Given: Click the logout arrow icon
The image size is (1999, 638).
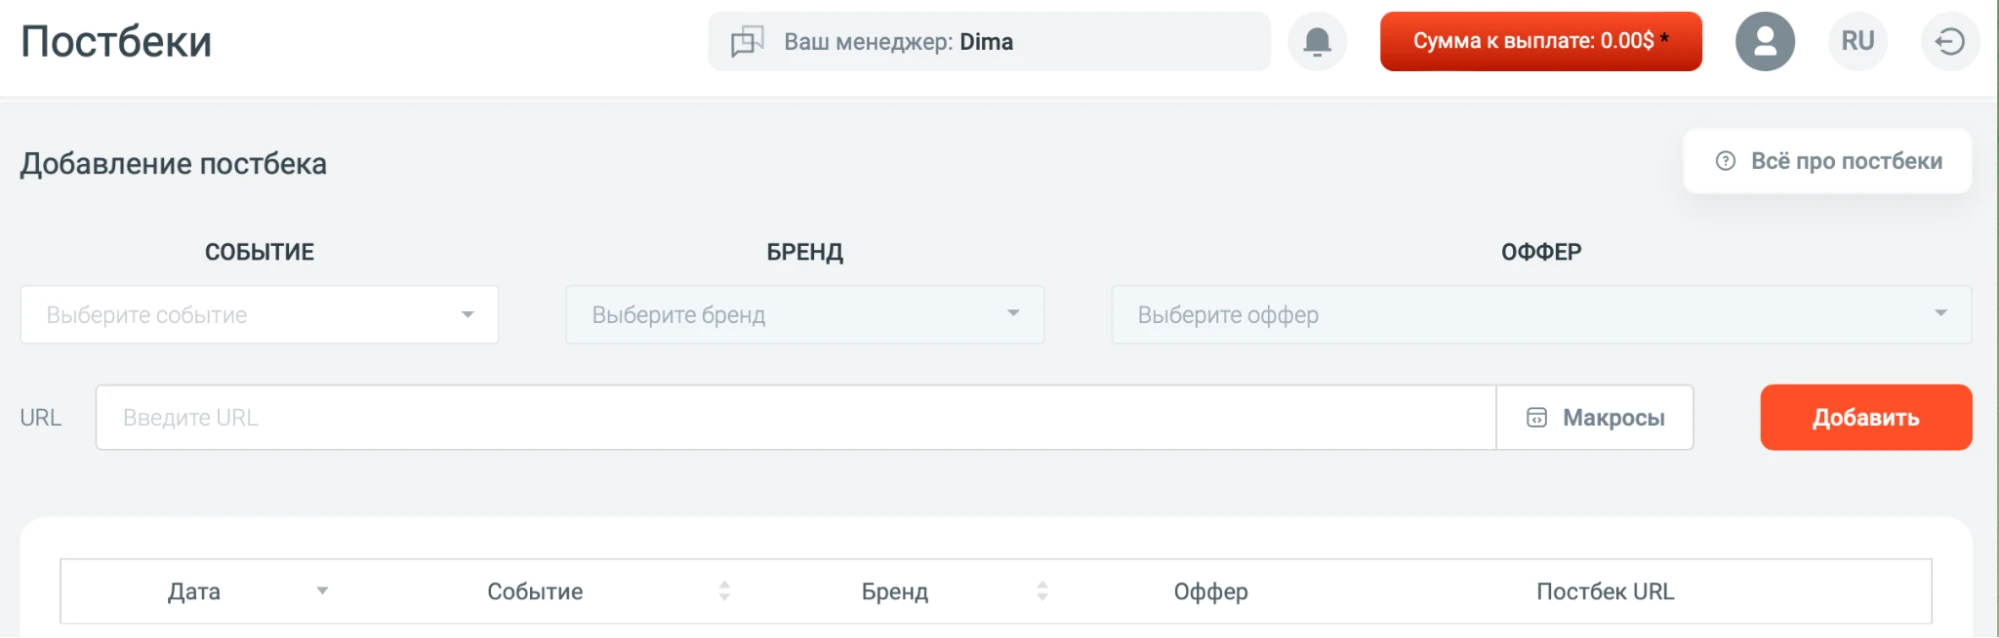Looking at the screenshot, I should tap(1950, 42).
